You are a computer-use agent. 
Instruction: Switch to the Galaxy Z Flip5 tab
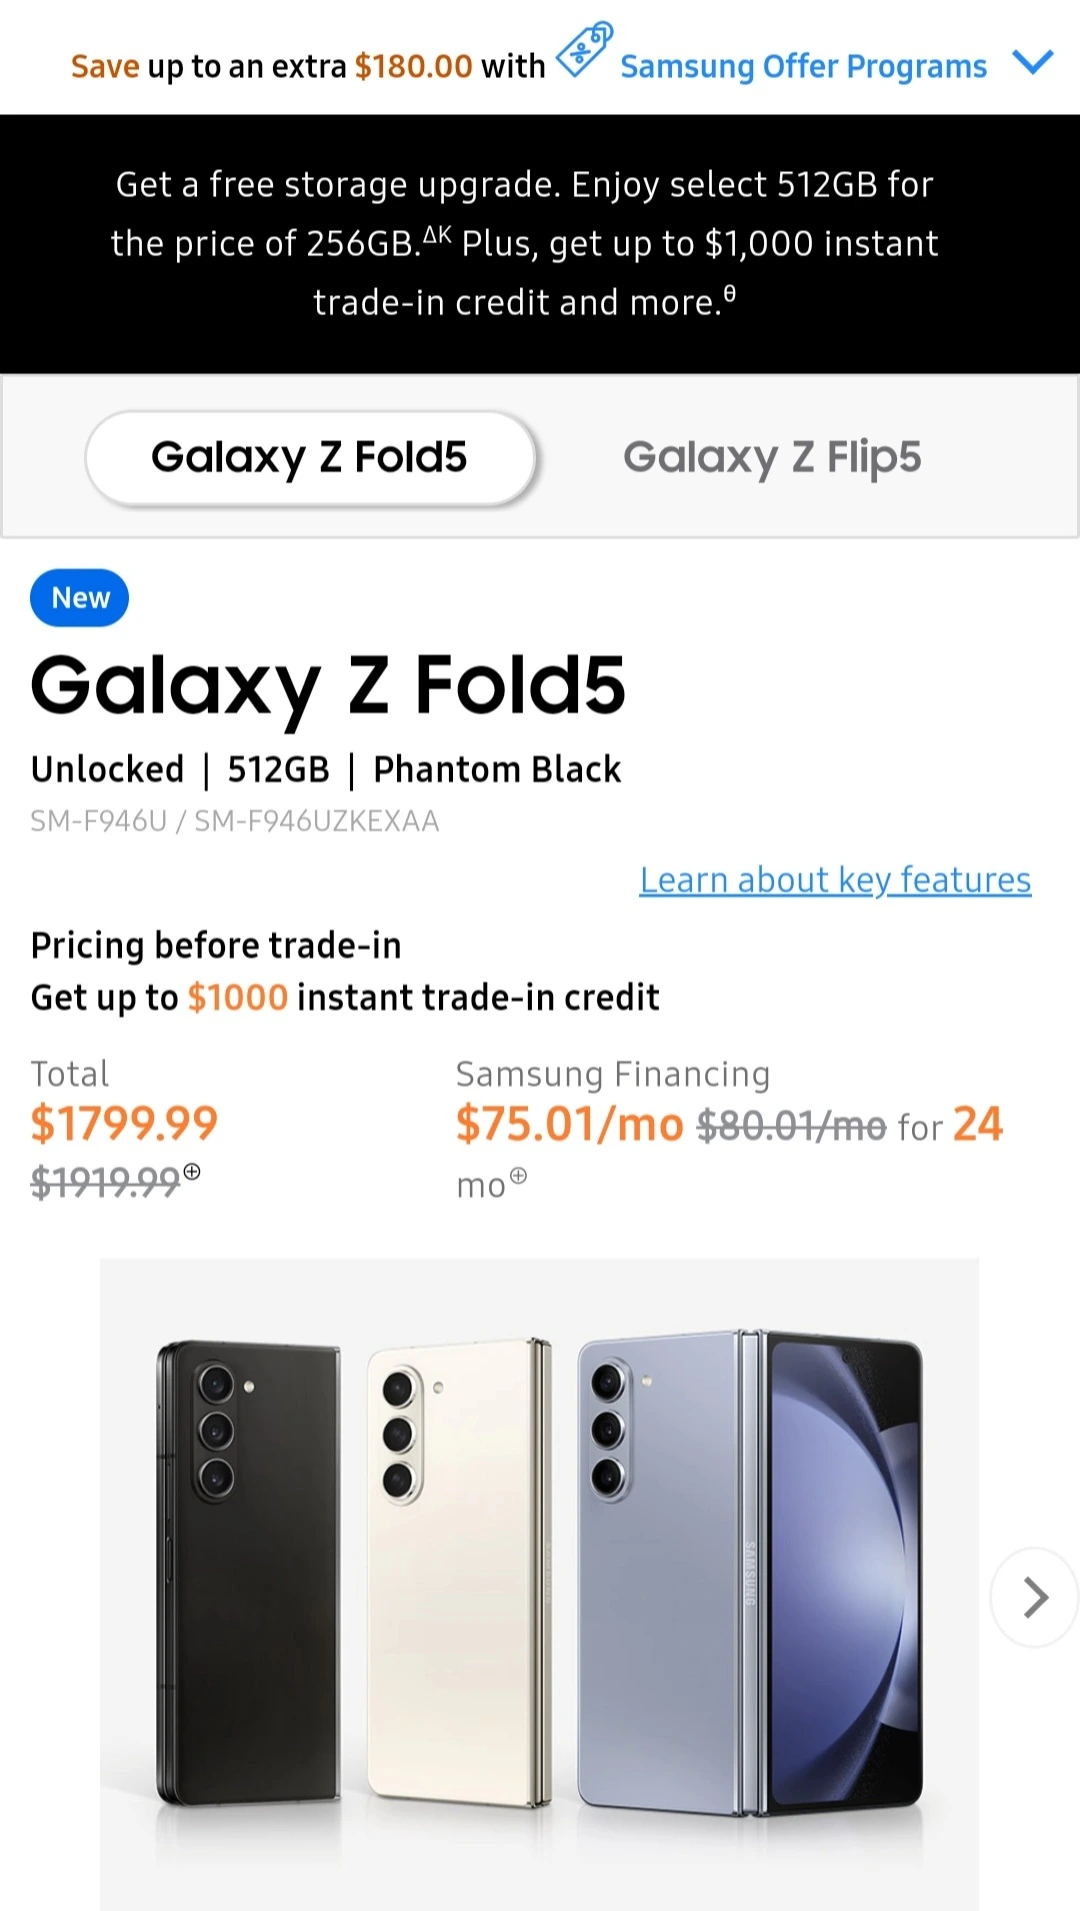pos(771,457)
